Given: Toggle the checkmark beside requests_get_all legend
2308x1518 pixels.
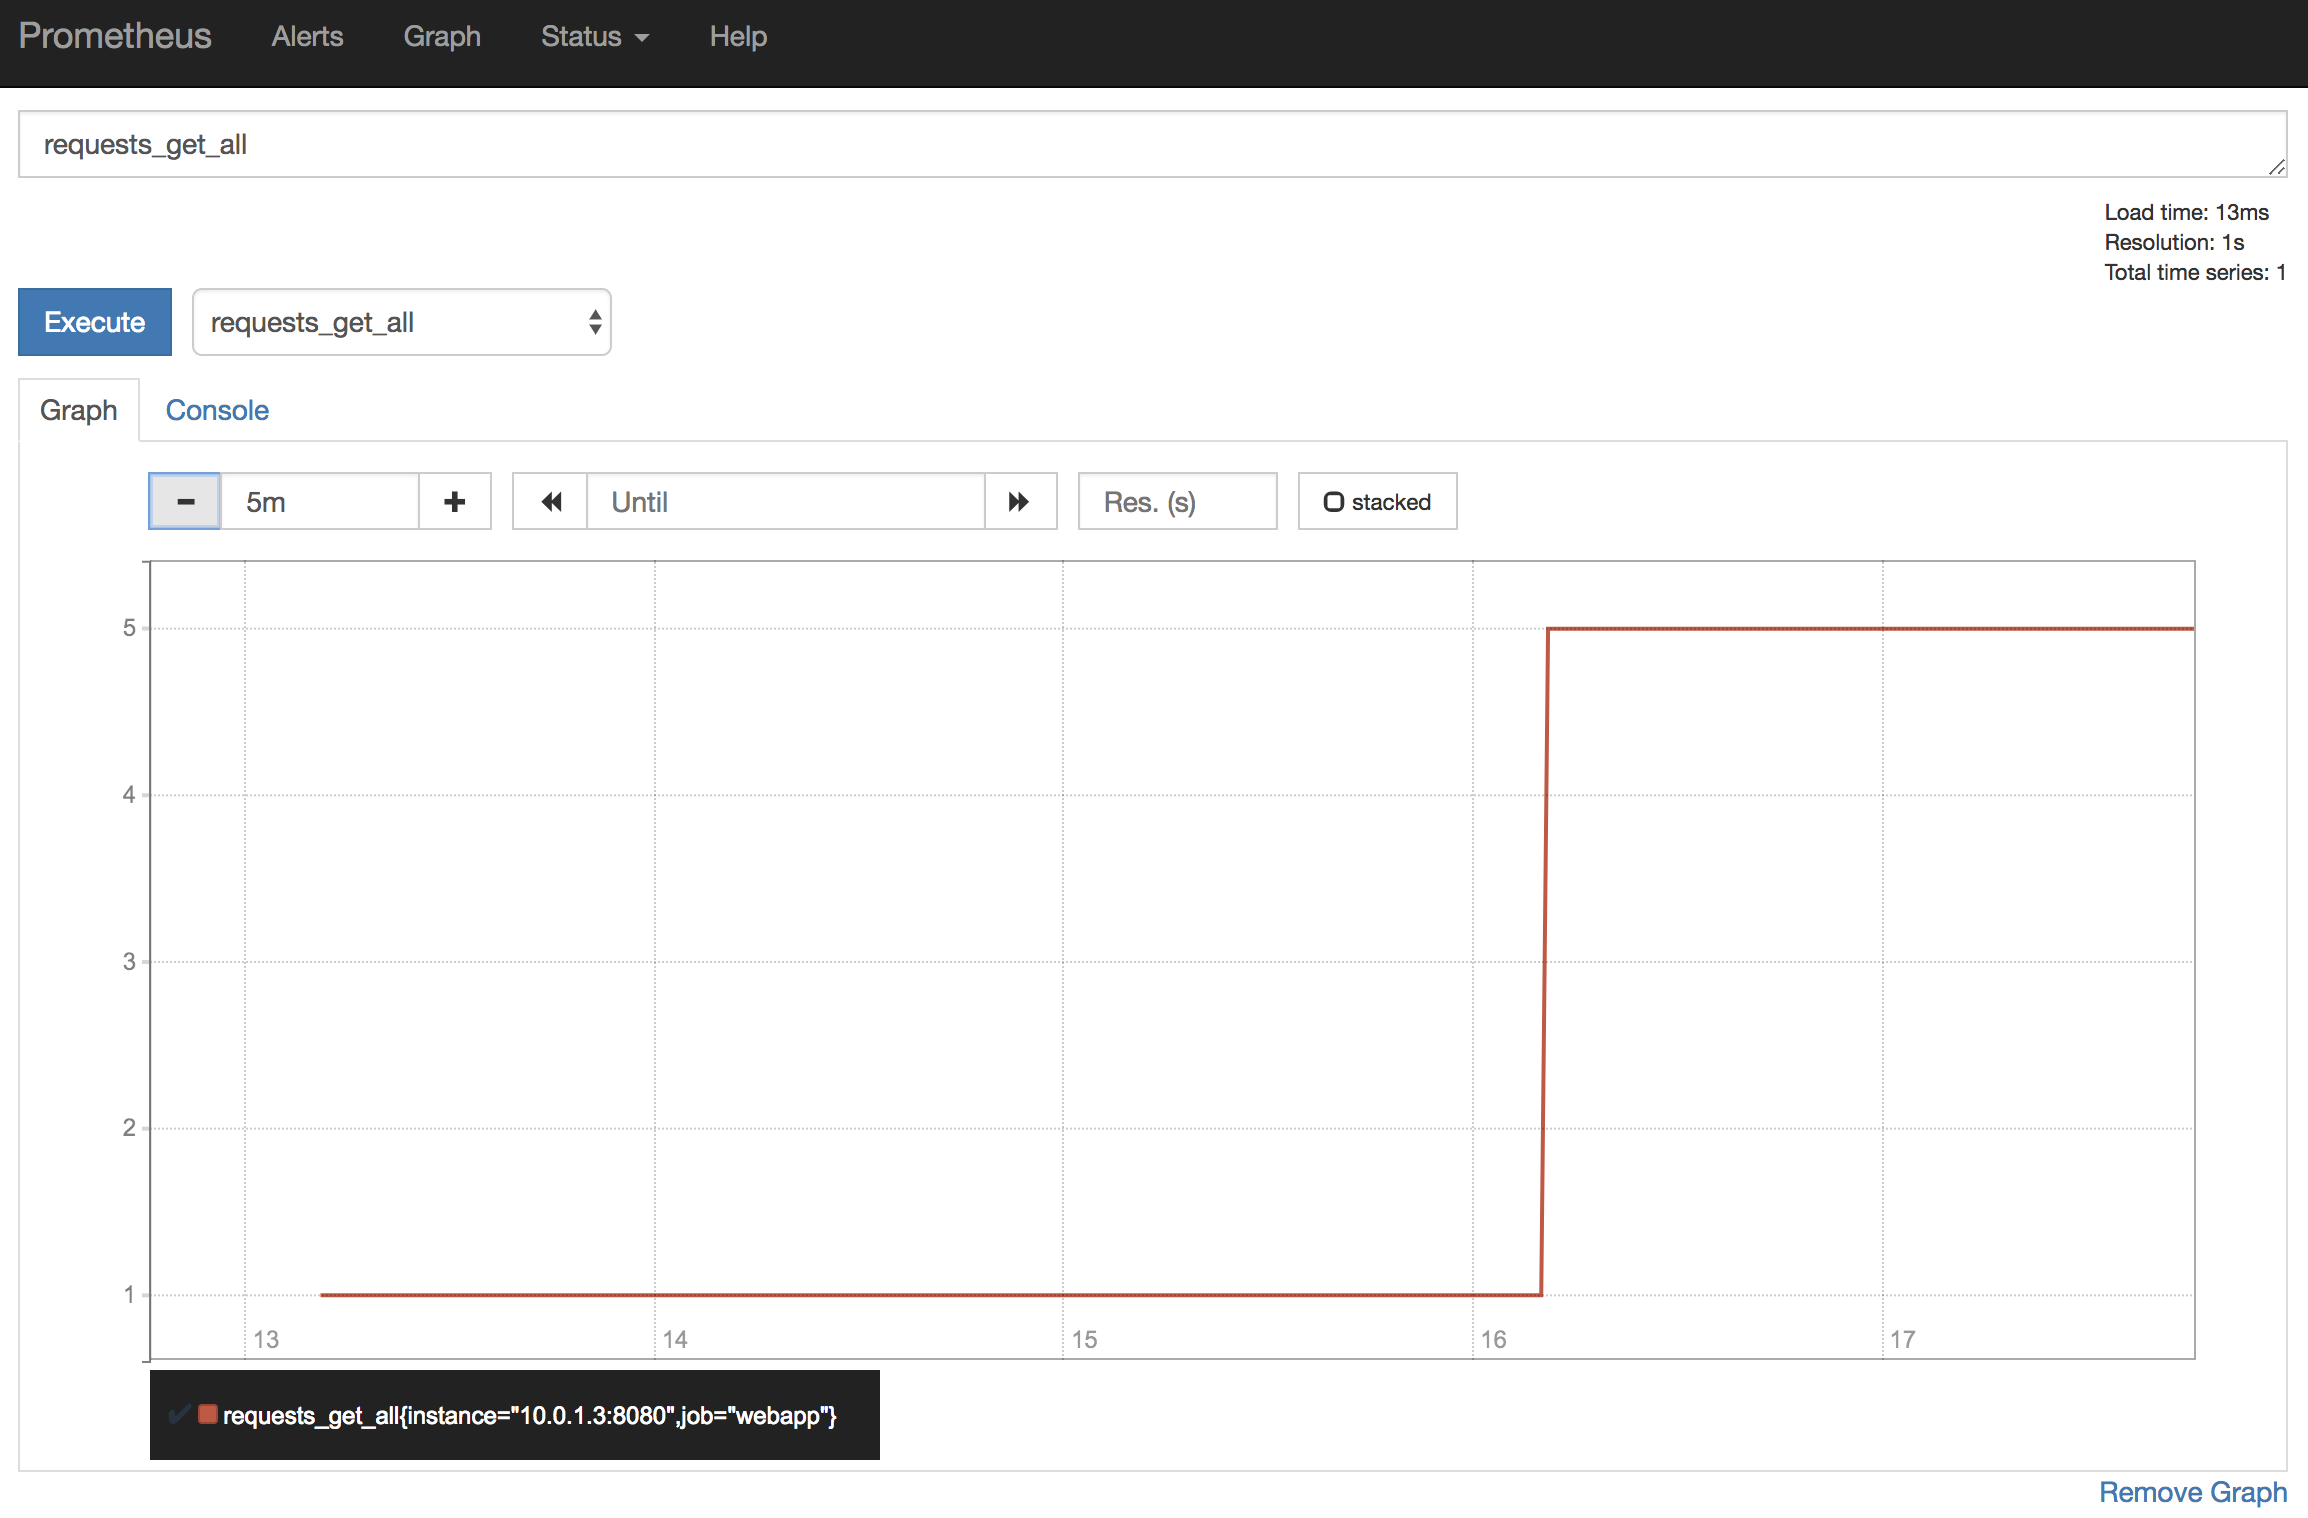Looking at the screenshot, I should (x=179, y=1414).
